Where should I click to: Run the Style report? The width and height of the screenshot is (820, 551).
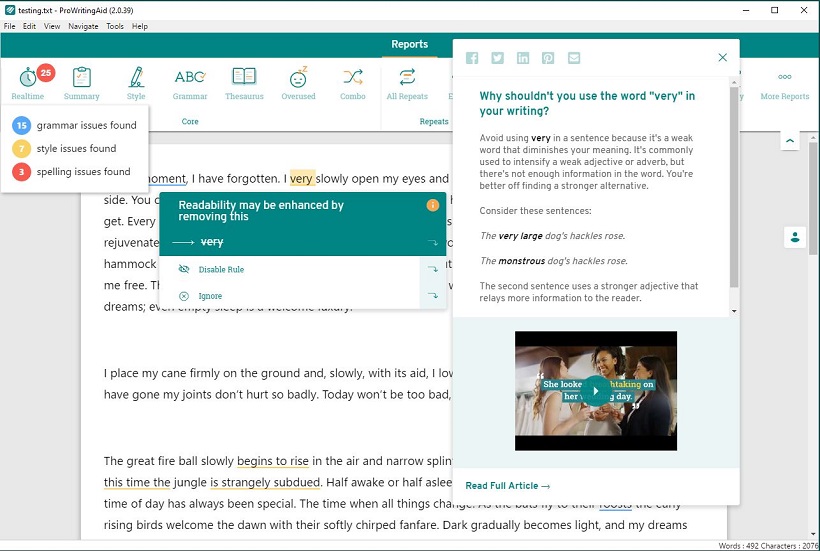136,83
